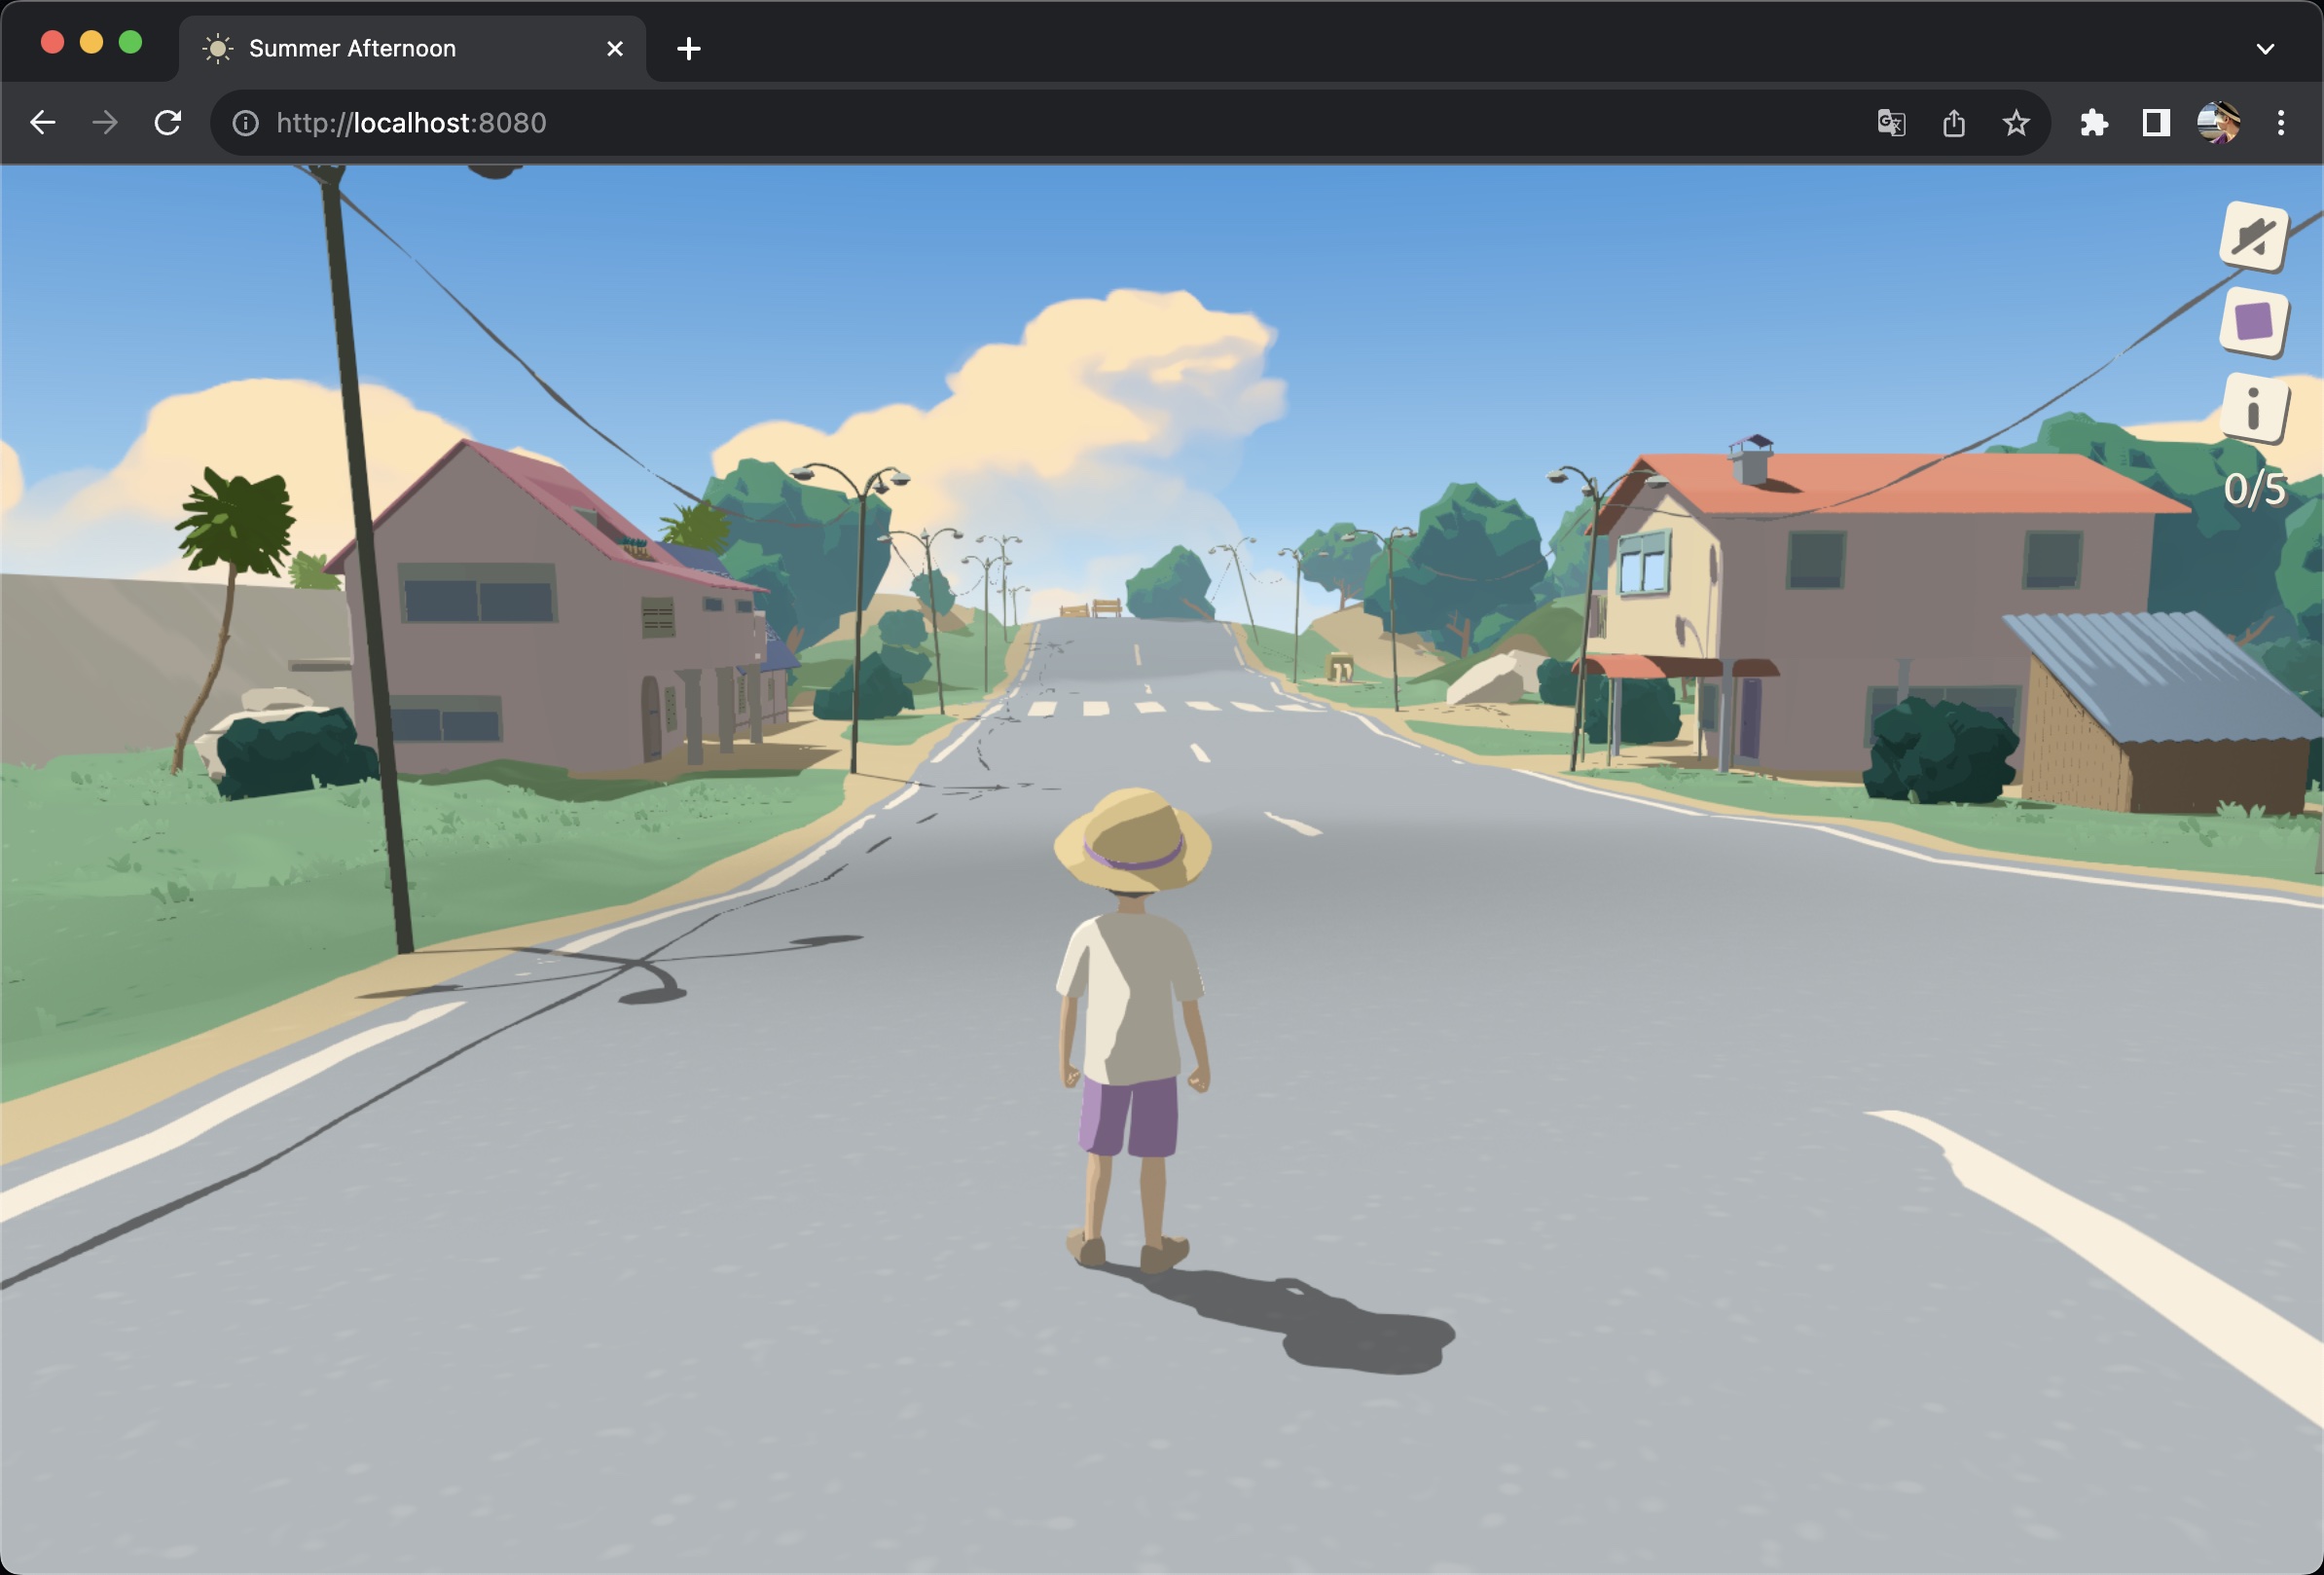2324x1575 pixels.
Task: Open the game info panel
Action: point(2254,408)
